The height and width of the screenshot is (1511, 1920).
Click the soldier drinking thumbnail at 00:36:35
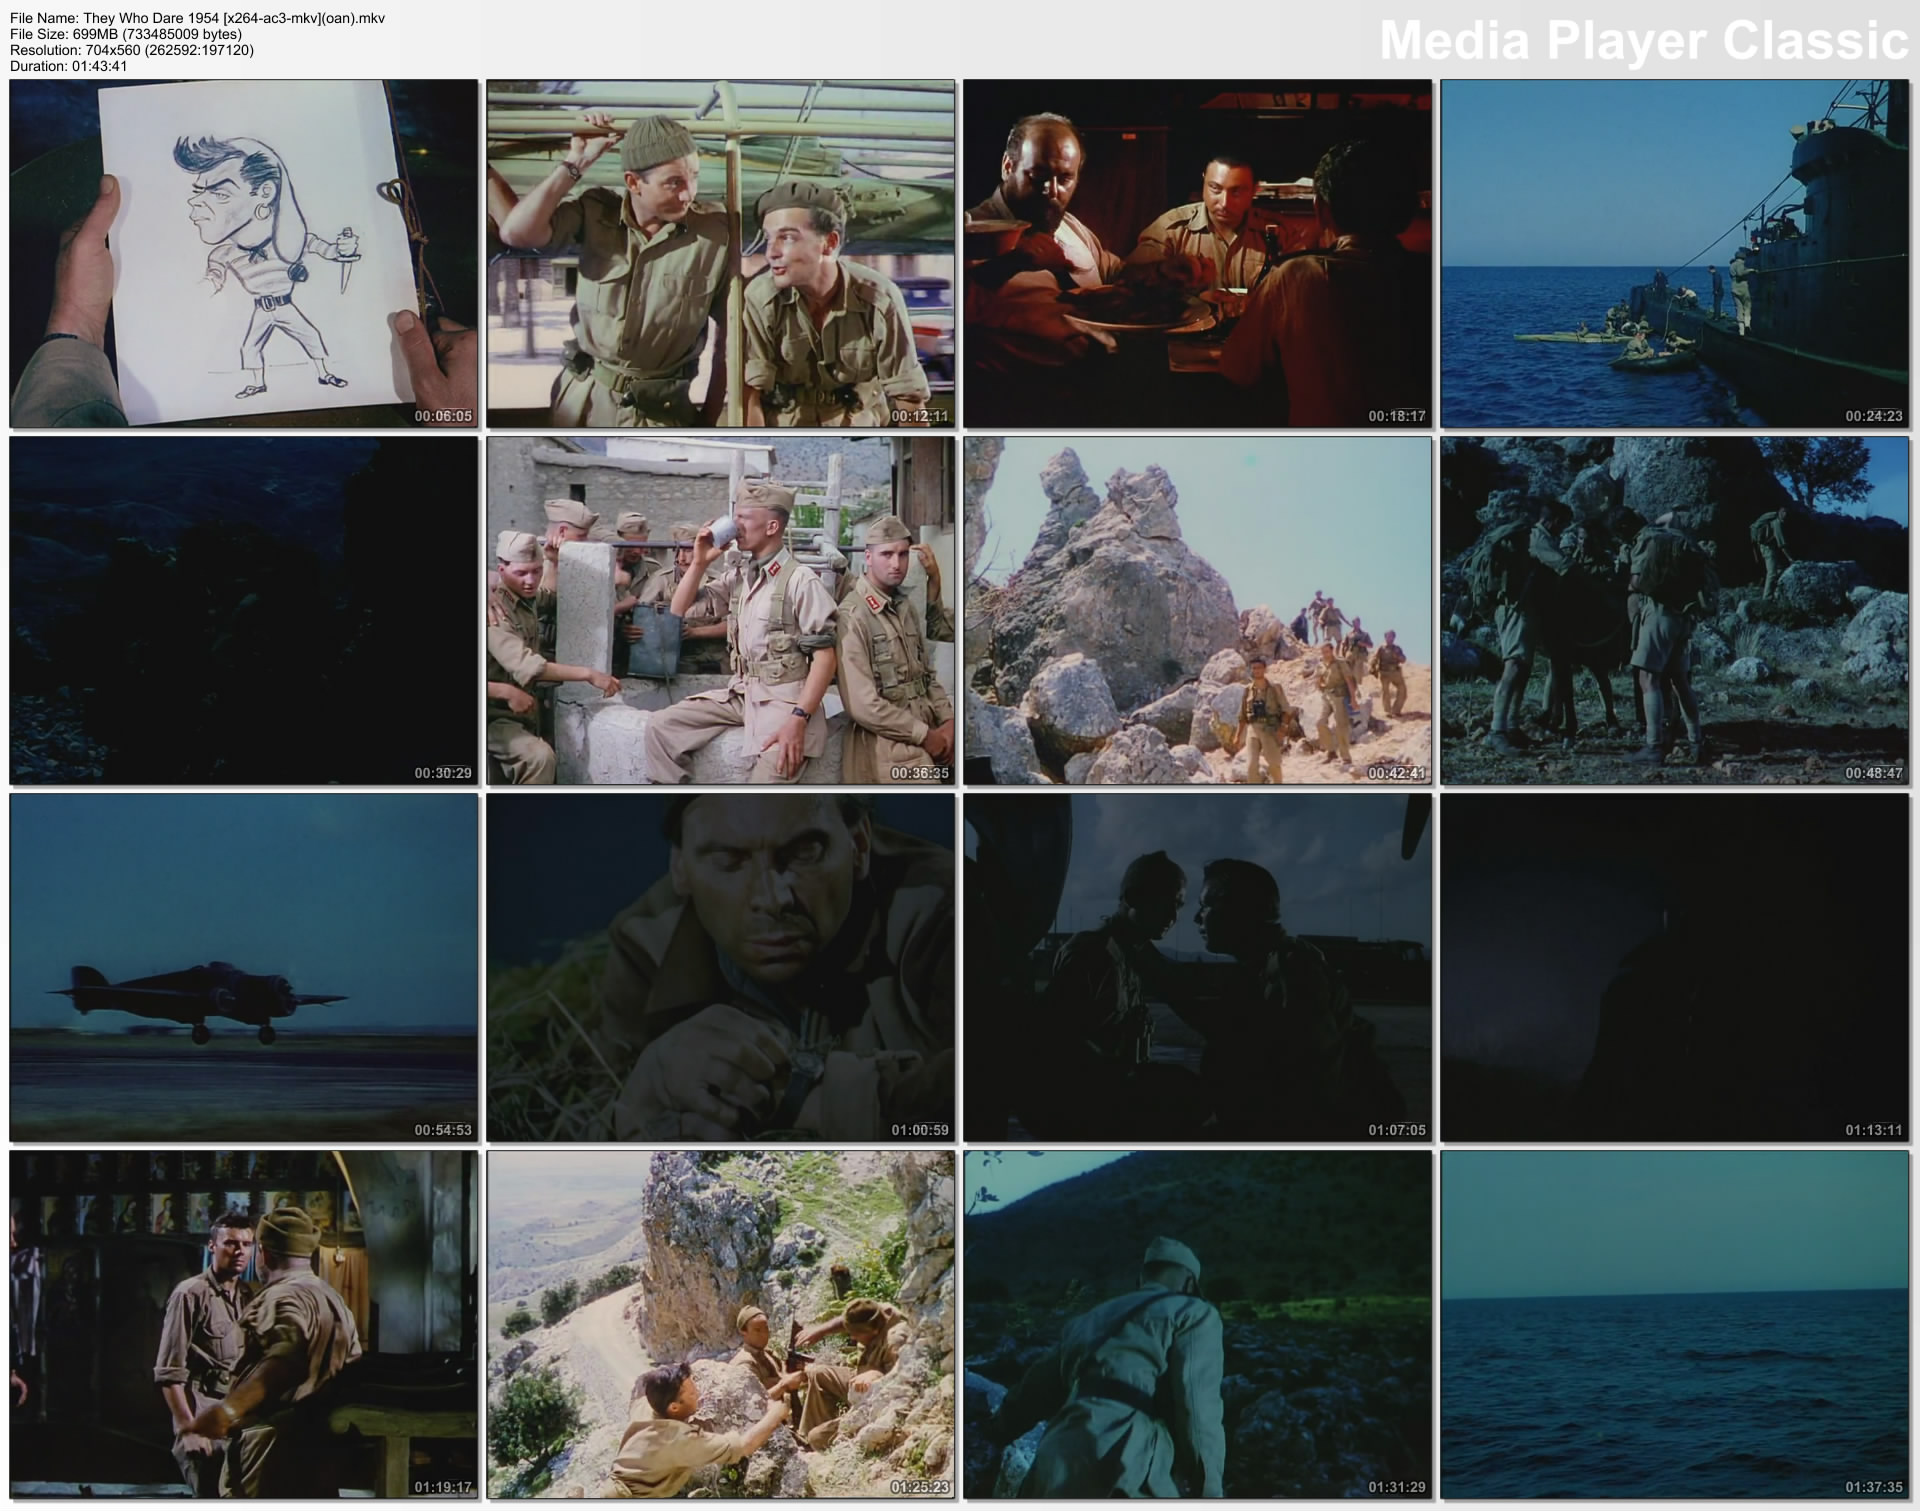click(721, 611)
